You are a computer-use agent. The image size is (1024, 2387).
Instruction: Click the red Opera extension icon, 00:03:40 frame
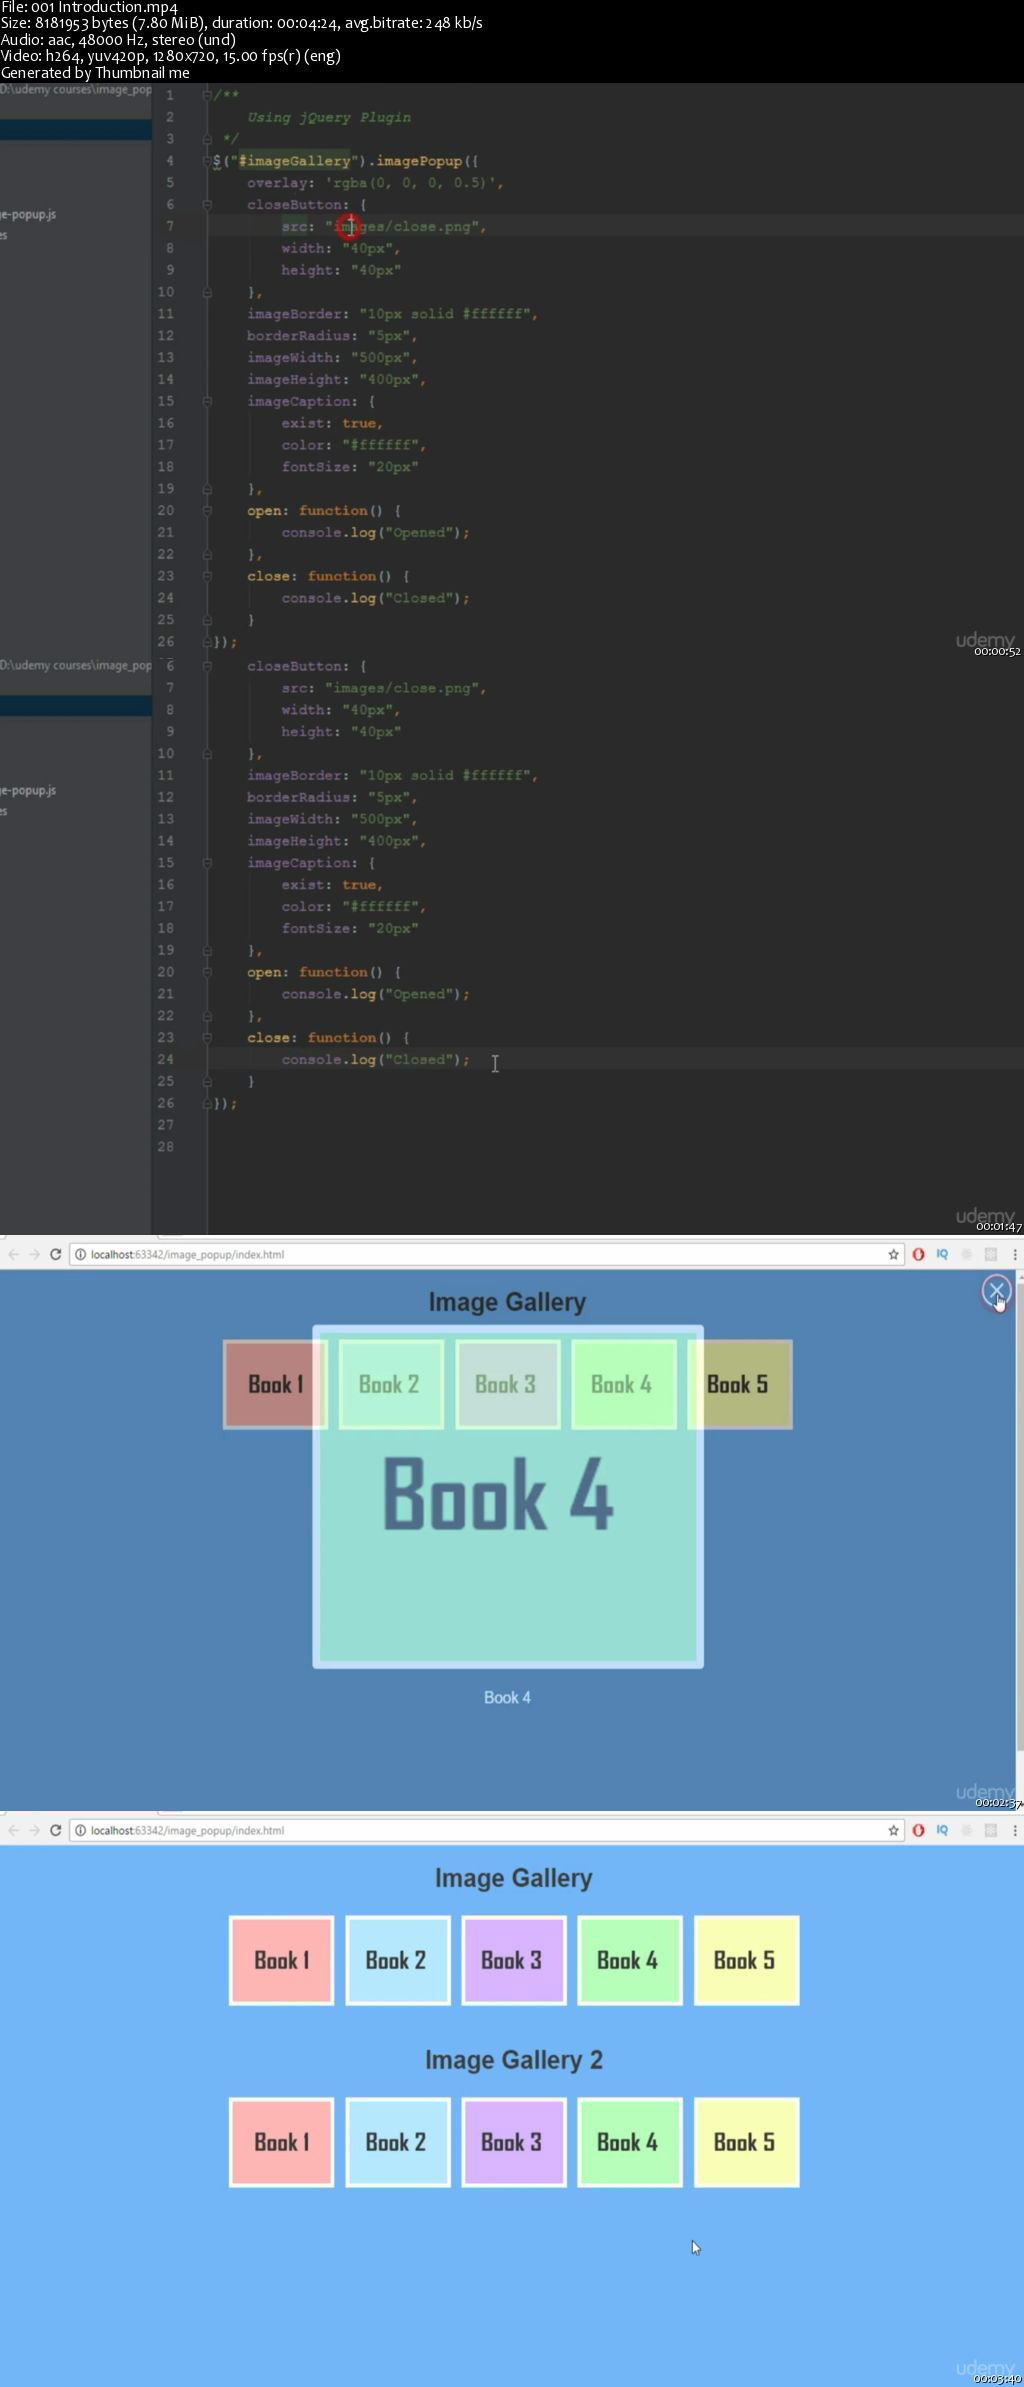[918, 1830]
